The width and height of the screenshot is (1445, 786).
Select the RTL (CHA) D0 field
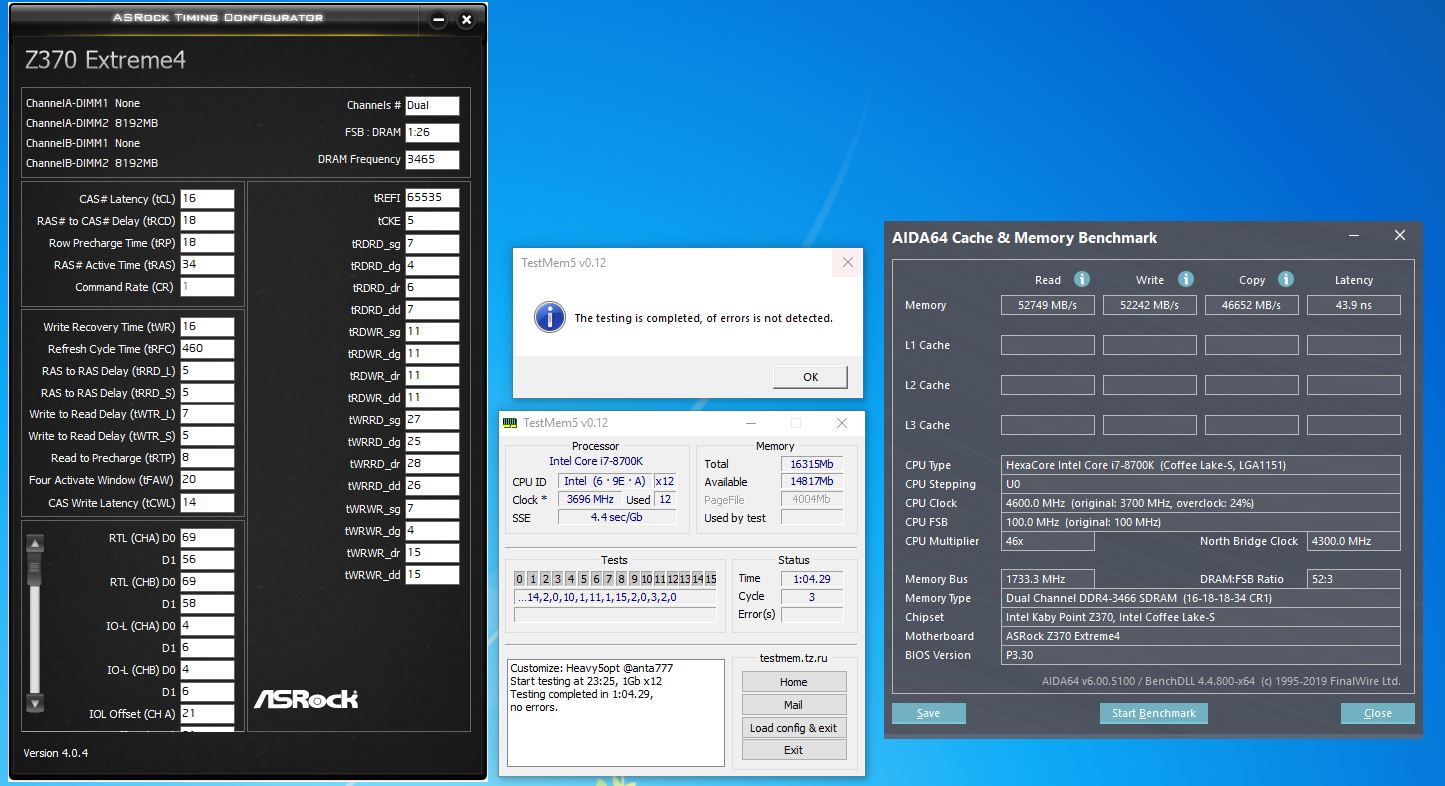pos(207,538)
